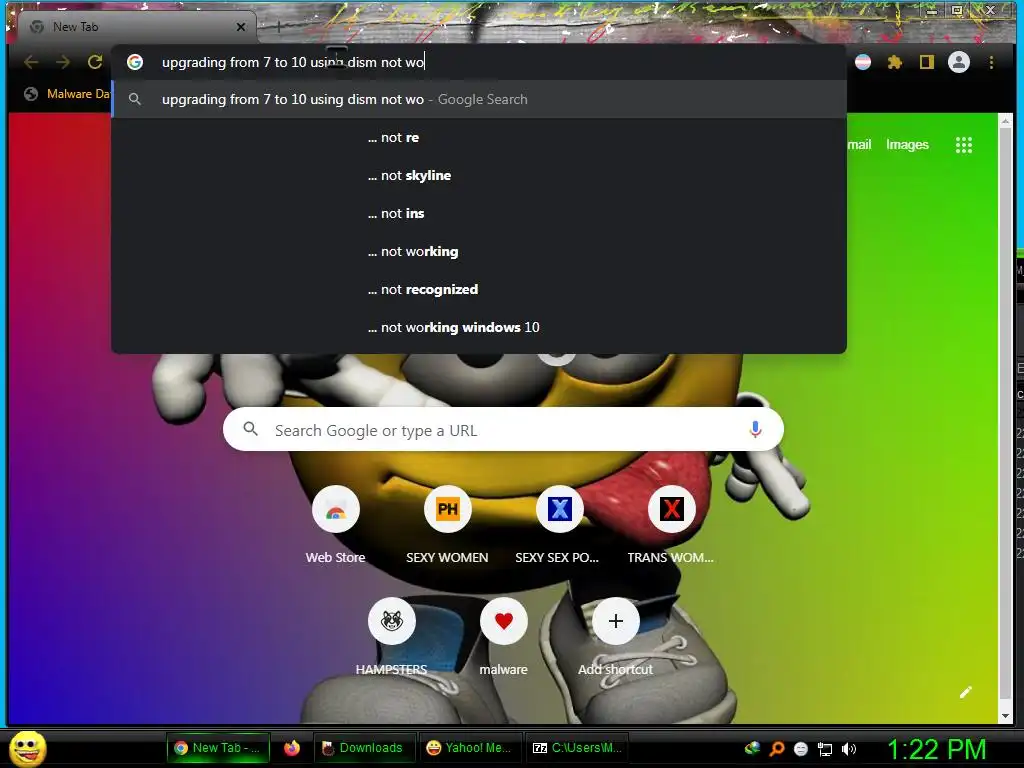Open the malware heart shortcut

pos(504,621)
